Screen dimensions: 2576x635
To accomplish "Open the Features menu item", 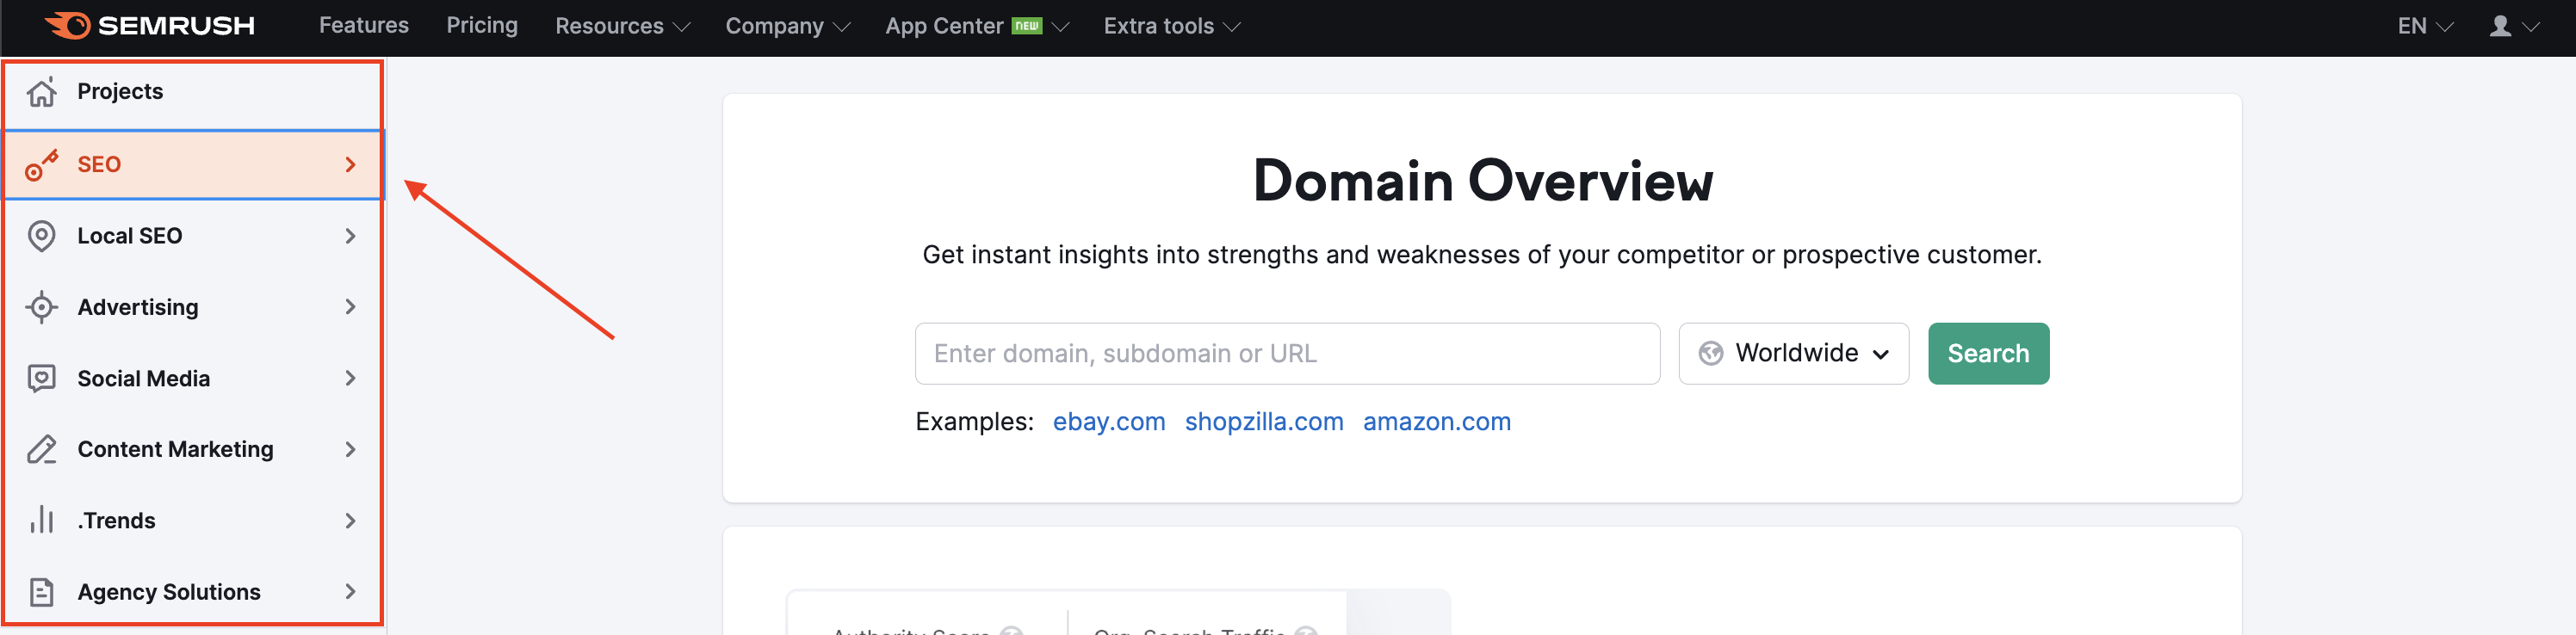I will tap(363, 25).
